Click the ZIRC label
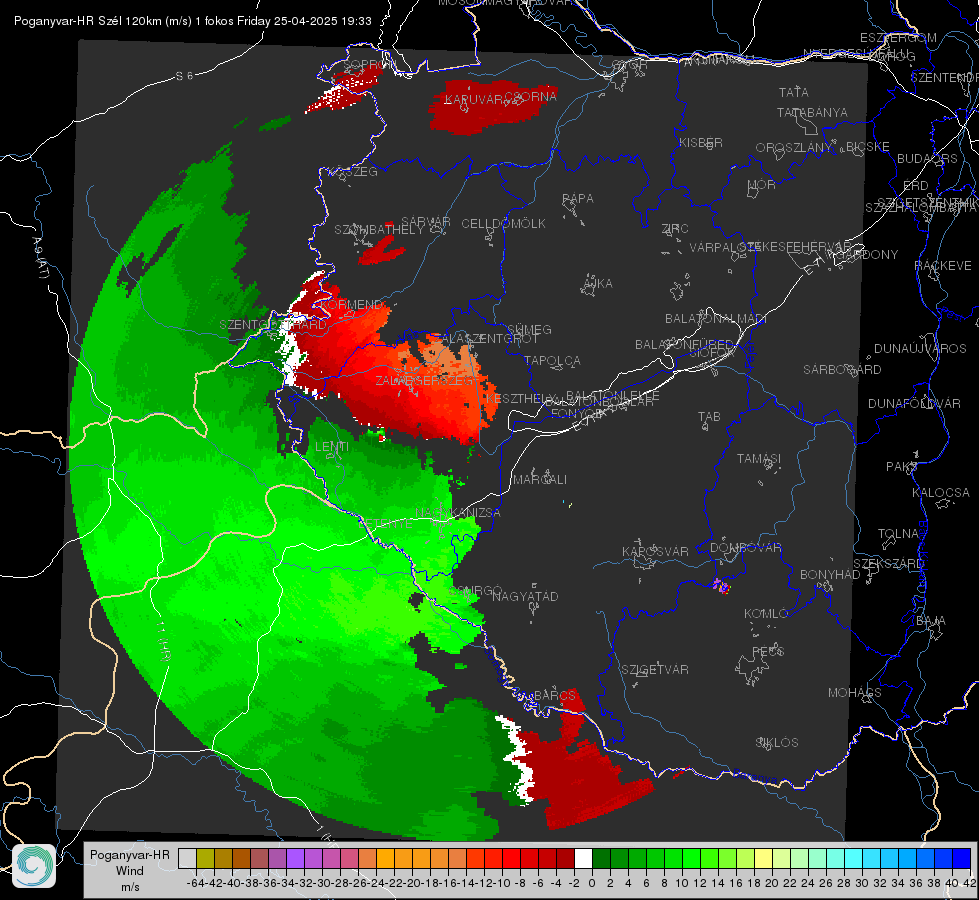Image resolution: width=979 pixels, height=900 pixels. pyautogui.click(x=675, y=229)
